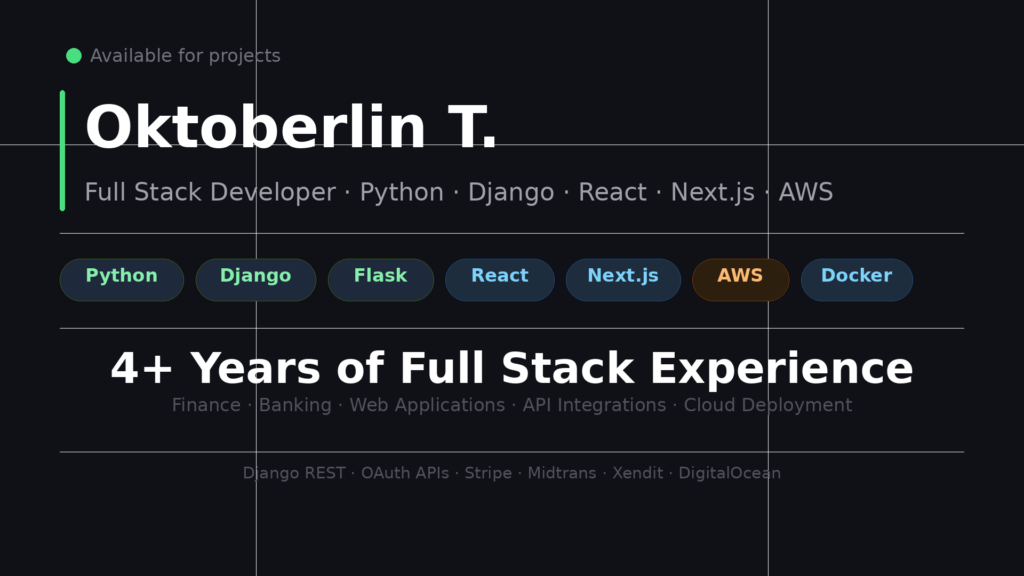Click the Docker skill pill
This screenshot has width=1024, height=576.
coord(856,280)
